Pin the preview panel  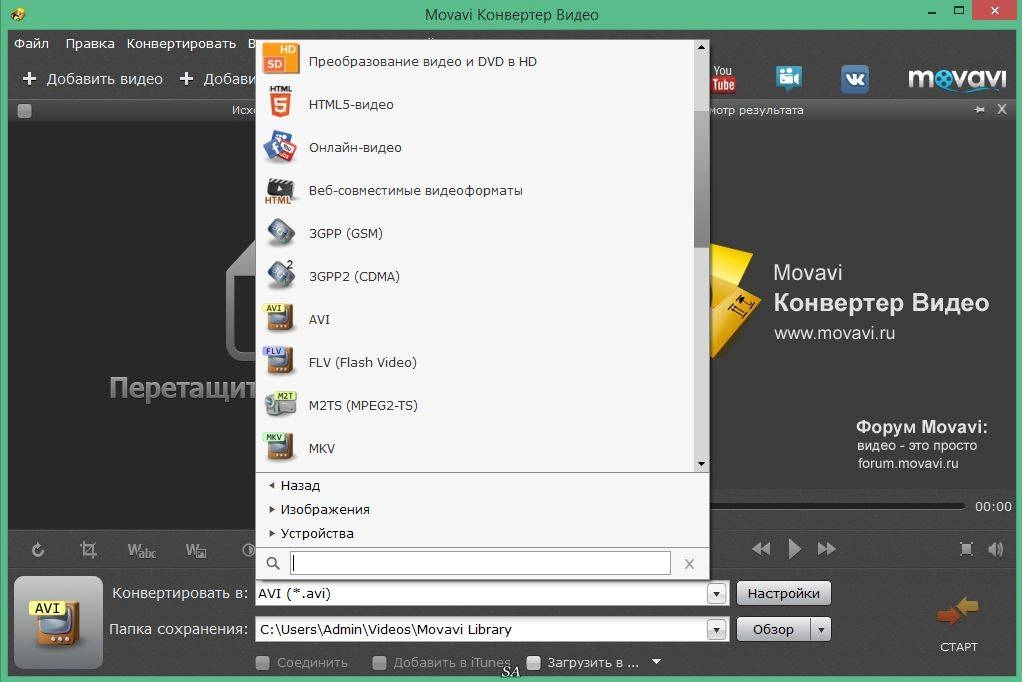pyautogui.click(x=979, y=110)
